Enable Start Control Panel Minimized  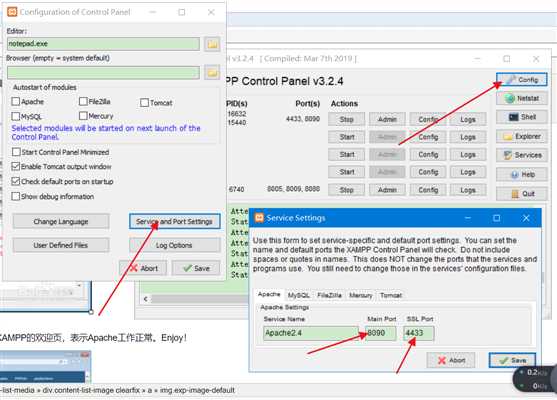click(16, 152)
